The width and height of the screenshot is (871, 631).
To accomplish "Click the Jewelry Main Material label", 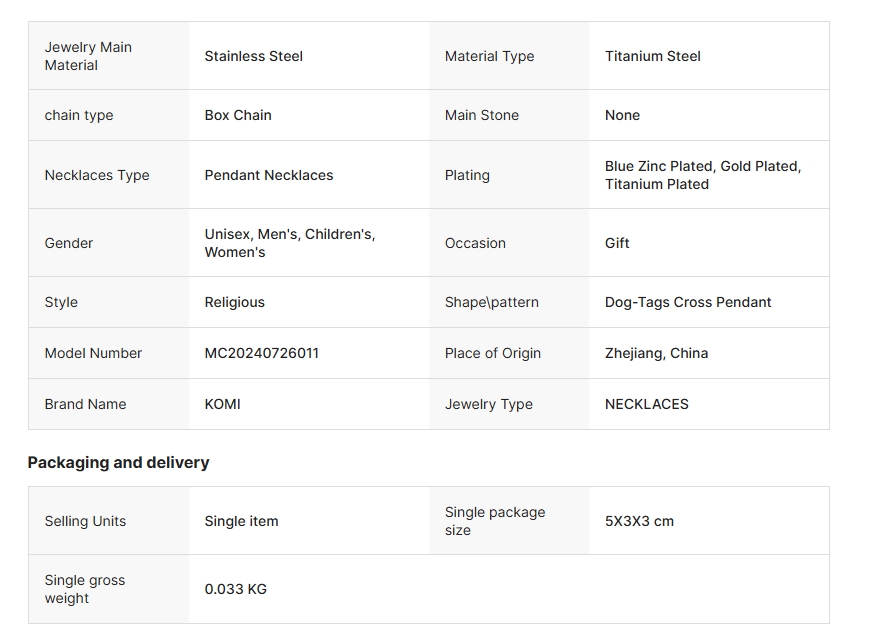I will click(88, 56).
